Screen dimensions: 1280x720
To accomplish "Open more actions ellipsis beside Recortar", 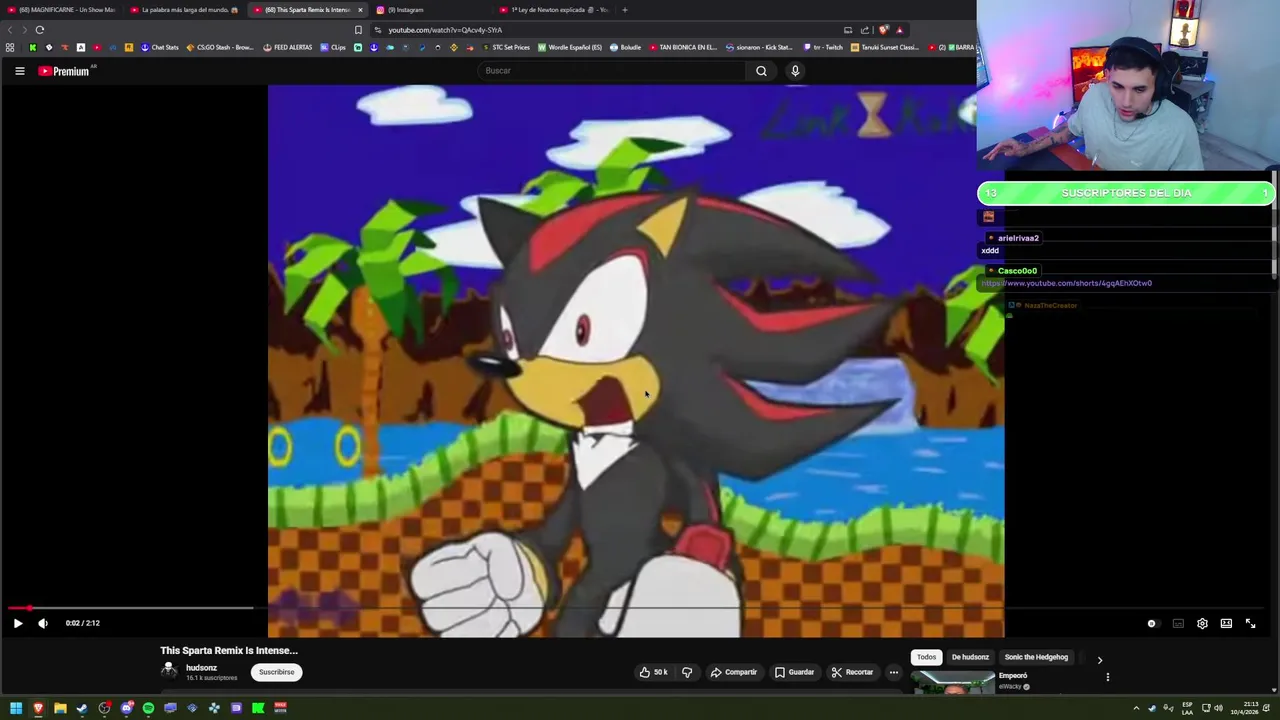I will (x=894, y=672).
